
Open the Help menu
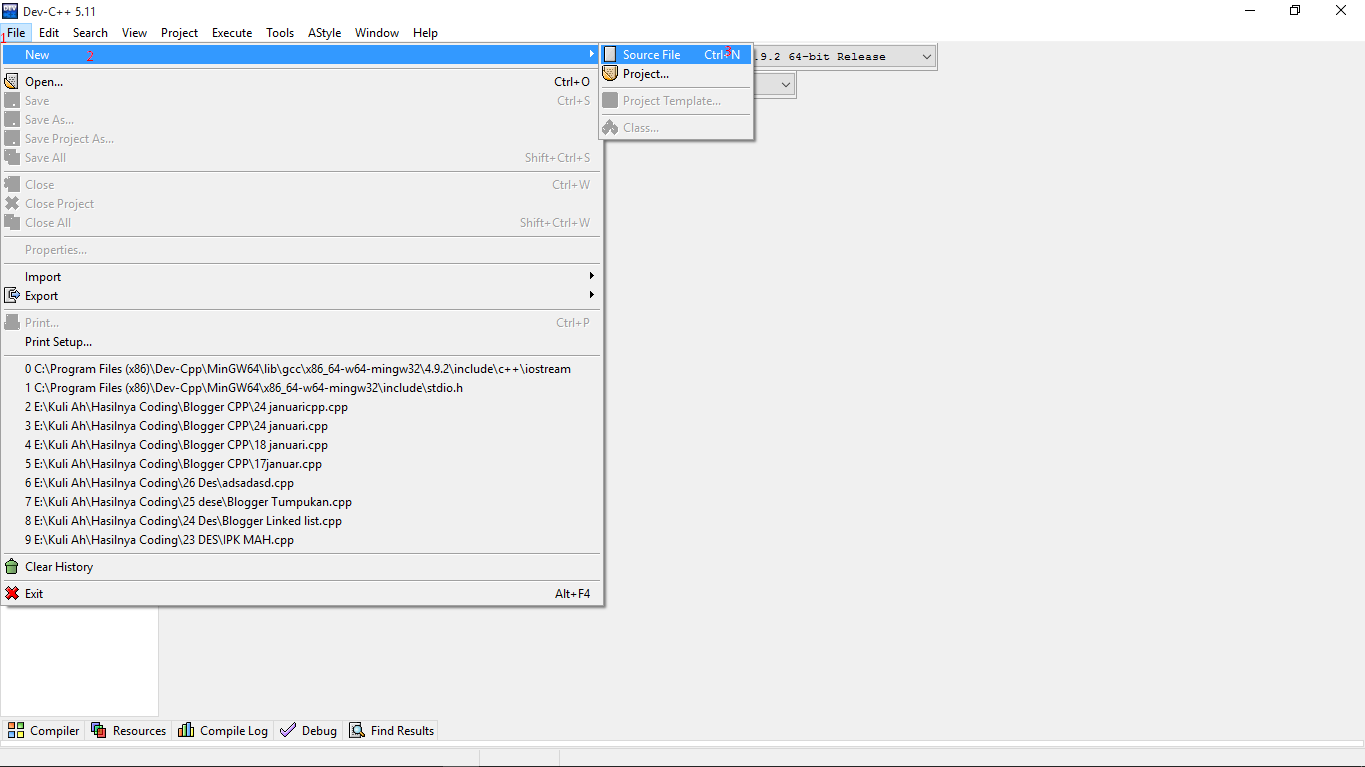tap(426, 32)
